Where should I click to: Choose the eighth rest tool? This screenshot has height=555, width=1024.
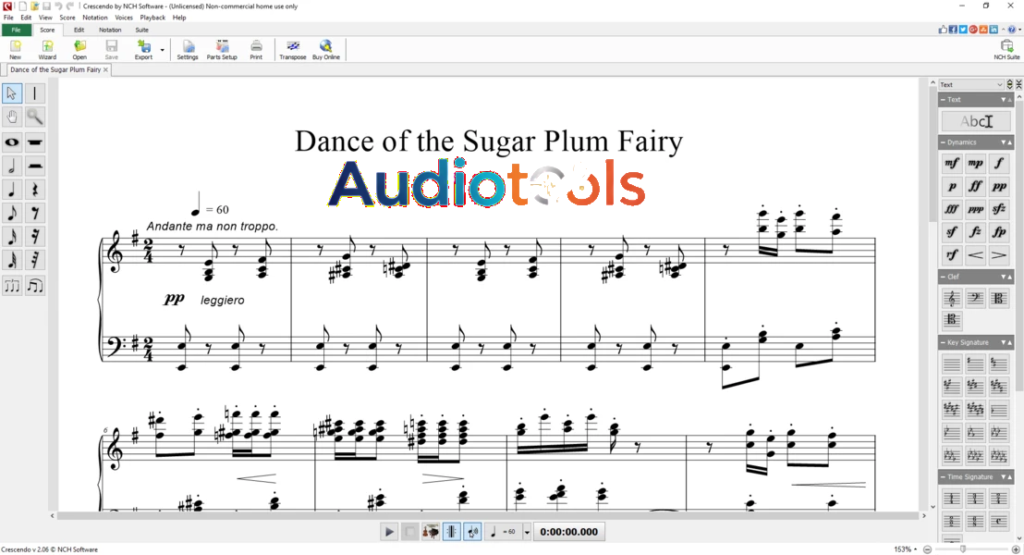[35, 213]
